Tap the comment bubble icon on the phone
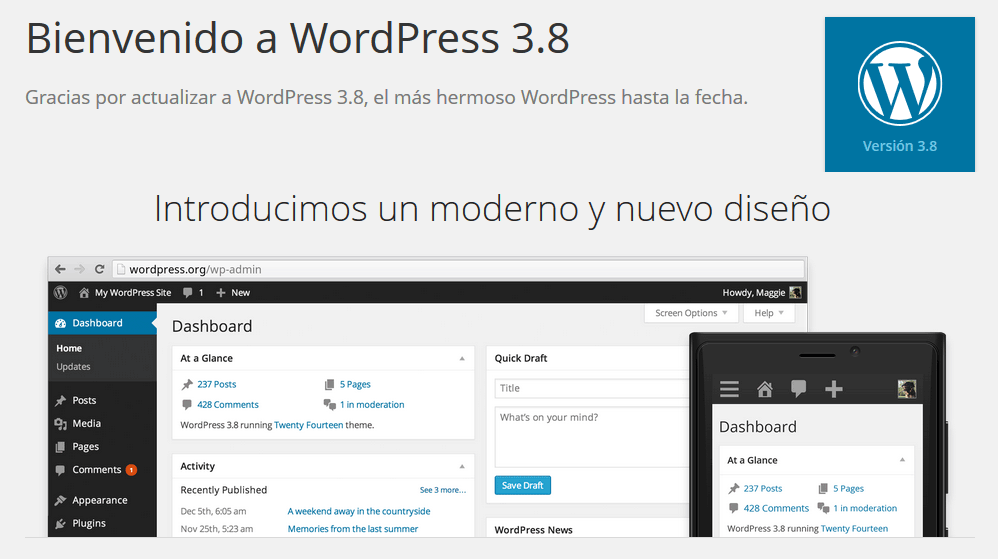998x559 pixels. coord(798,388)
